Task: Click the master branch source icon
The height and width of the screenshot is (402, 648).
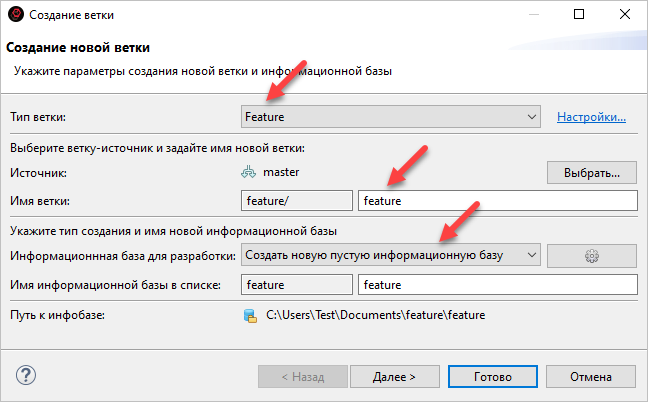Action: click(249, 172)
